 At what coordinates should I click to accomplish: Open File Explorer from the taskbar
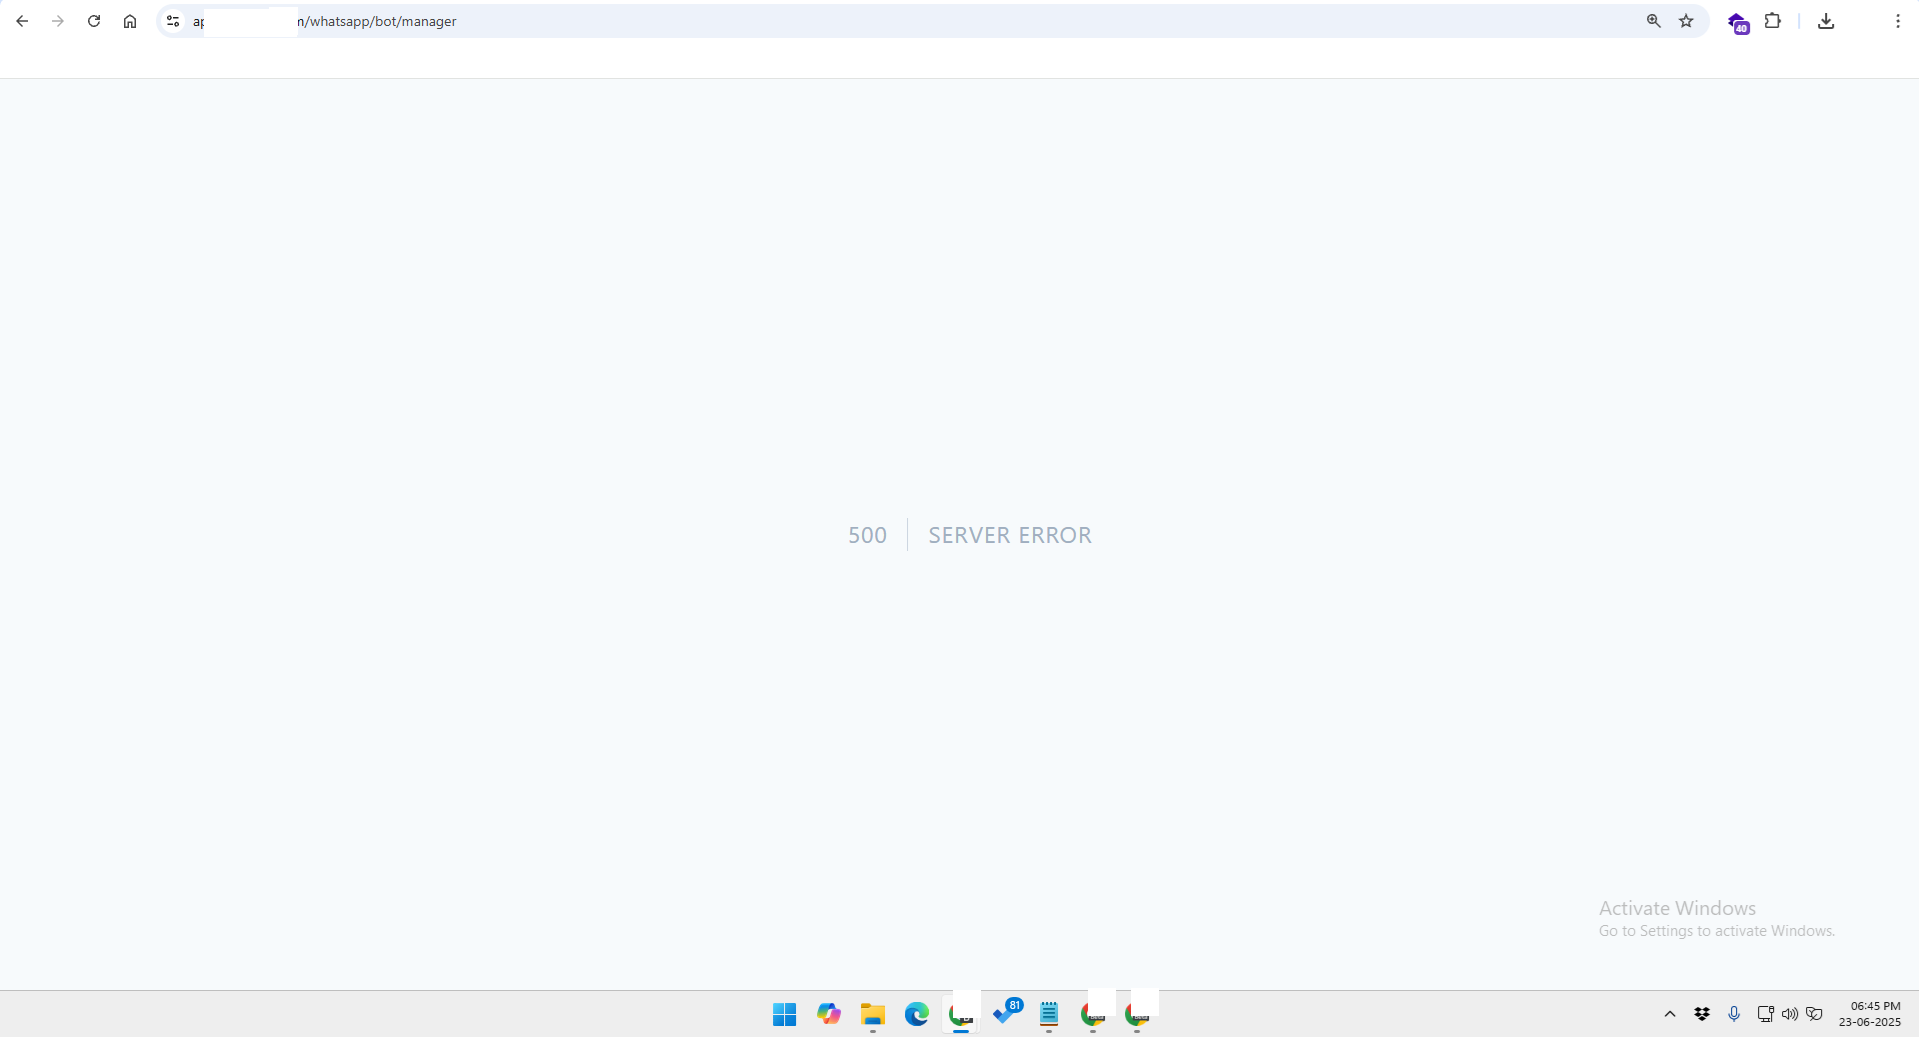[872, 1014]
